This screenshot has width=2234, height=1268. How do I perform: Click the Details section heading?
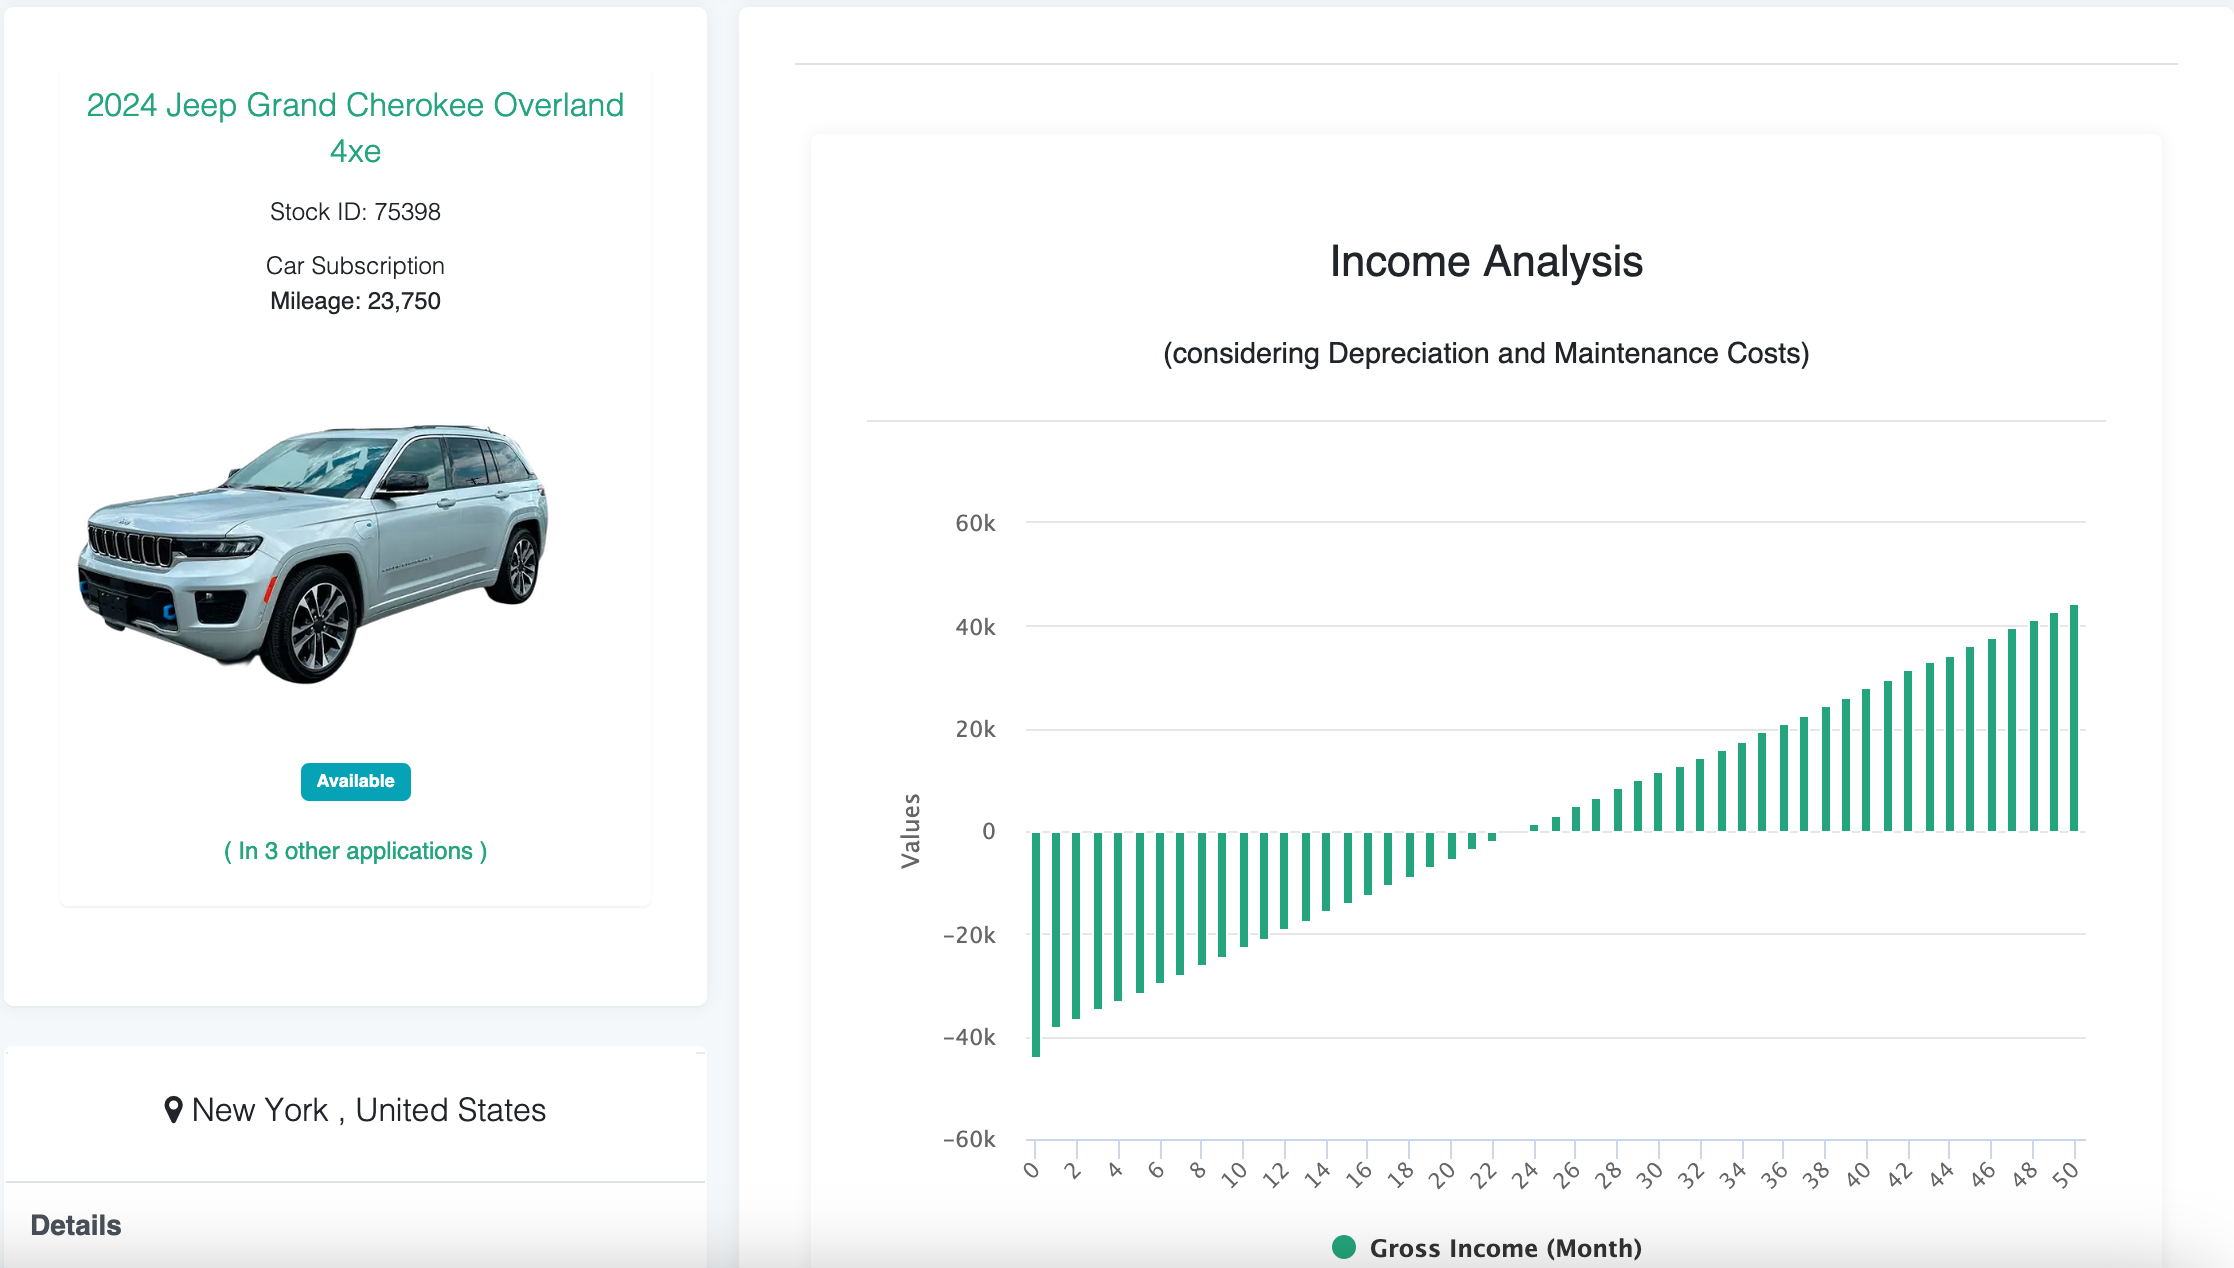[76, 1225]
